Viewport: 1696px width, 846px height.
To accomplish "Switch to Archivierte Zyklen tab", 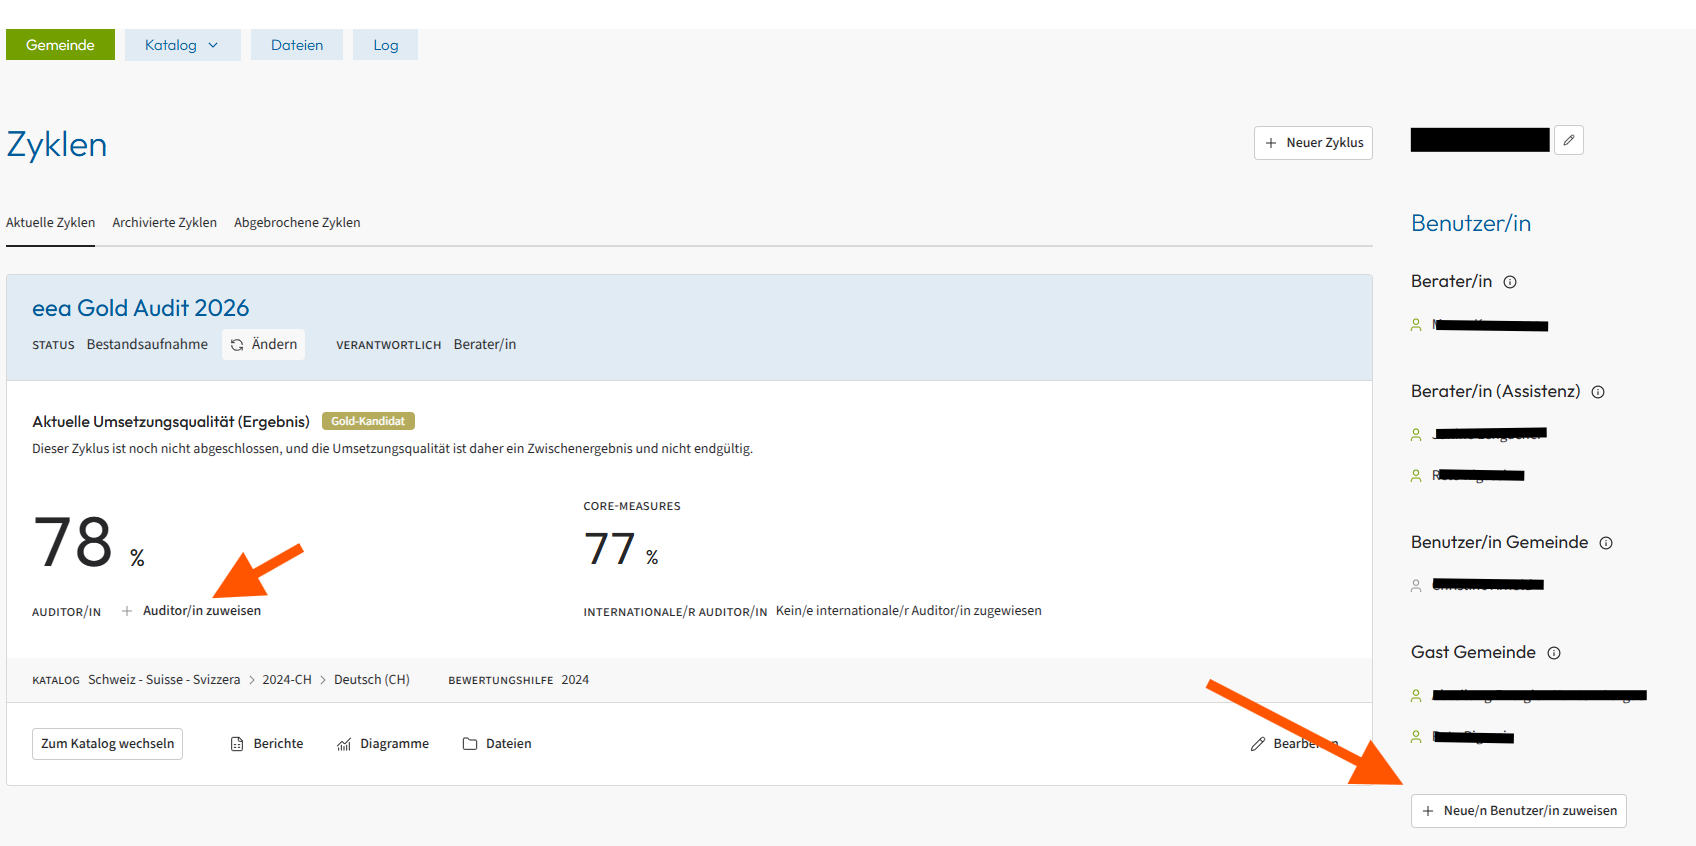I will pos(164,223).
